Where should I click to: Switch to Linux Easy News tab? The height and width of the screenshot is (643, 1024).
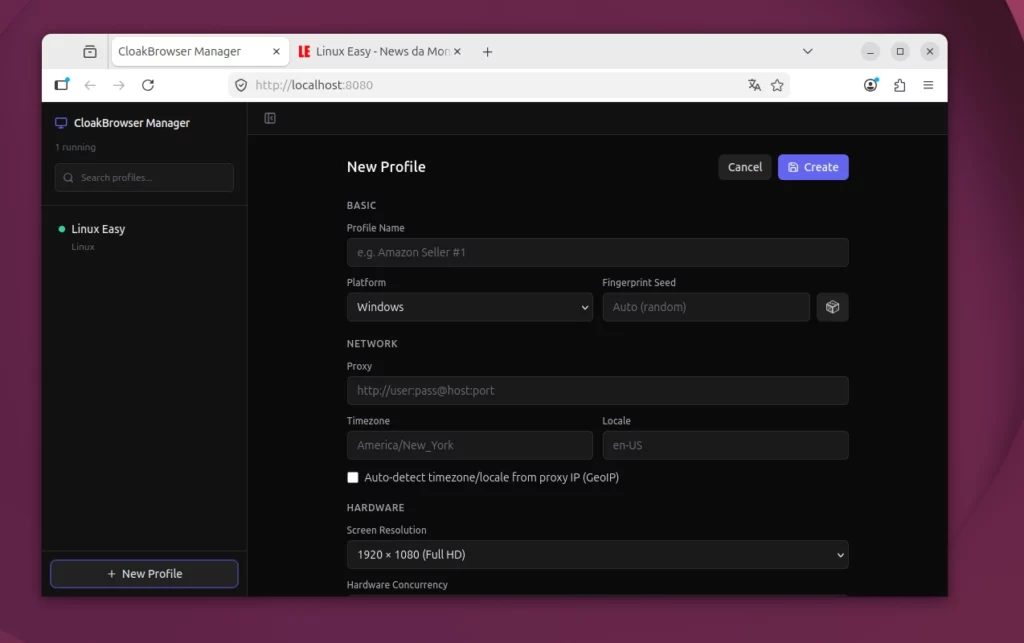(379, 52)
